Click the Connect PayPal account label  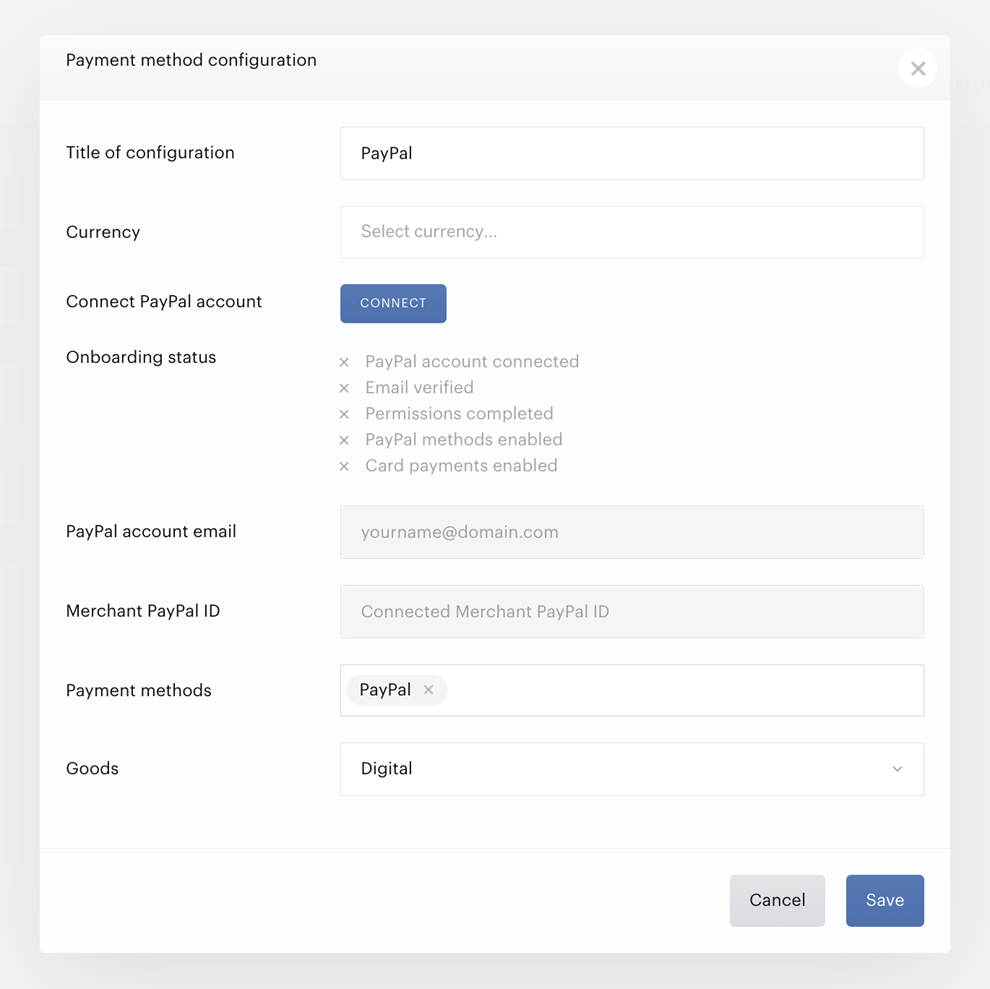(164, 301)
